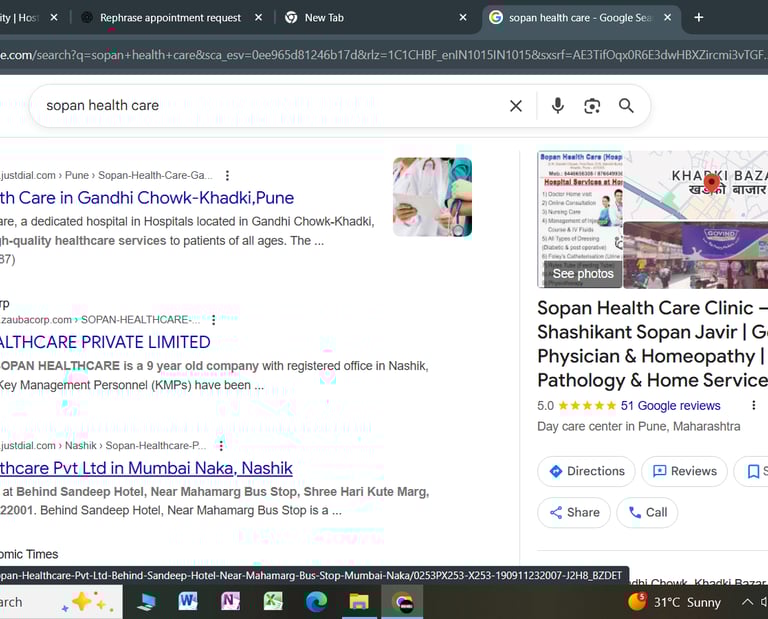Open more options for the zaubacorp result

[214, 320]
